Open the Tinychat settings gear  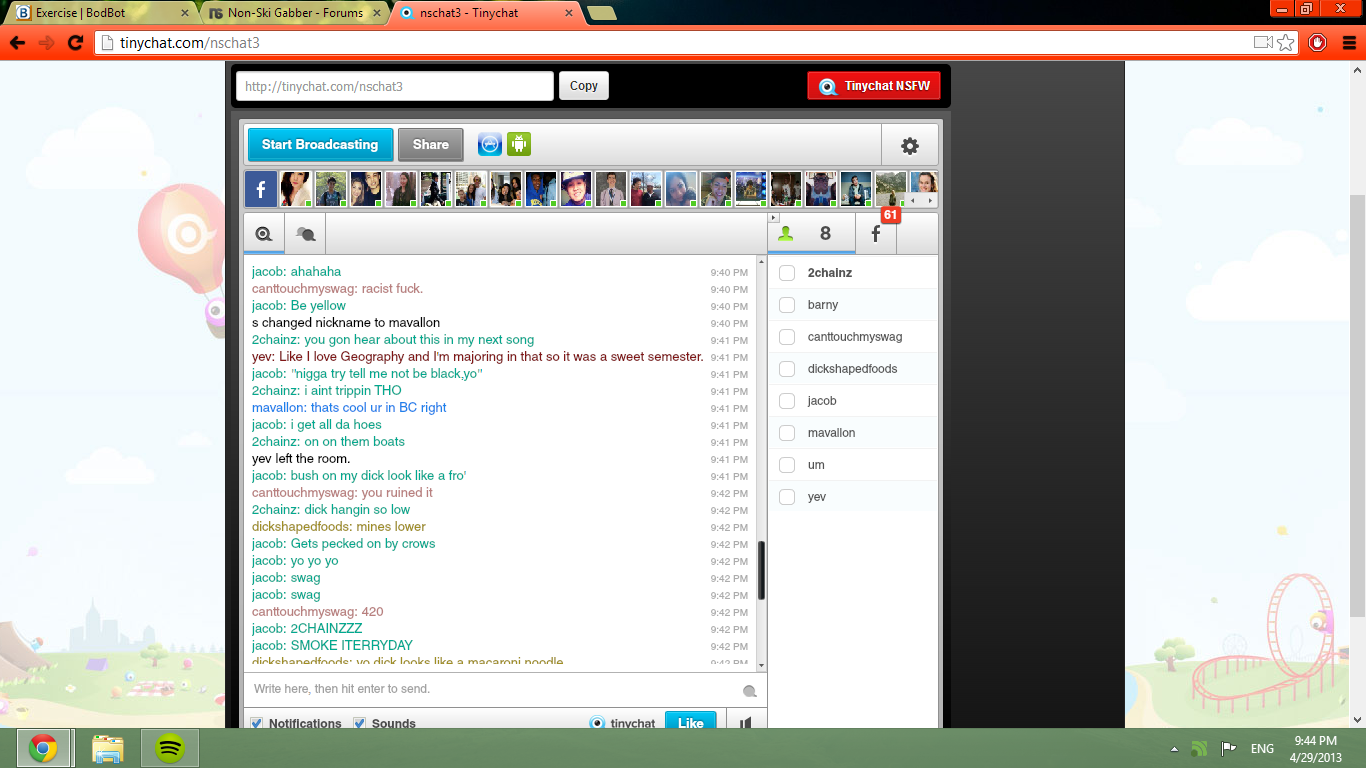tap(909, 144)
